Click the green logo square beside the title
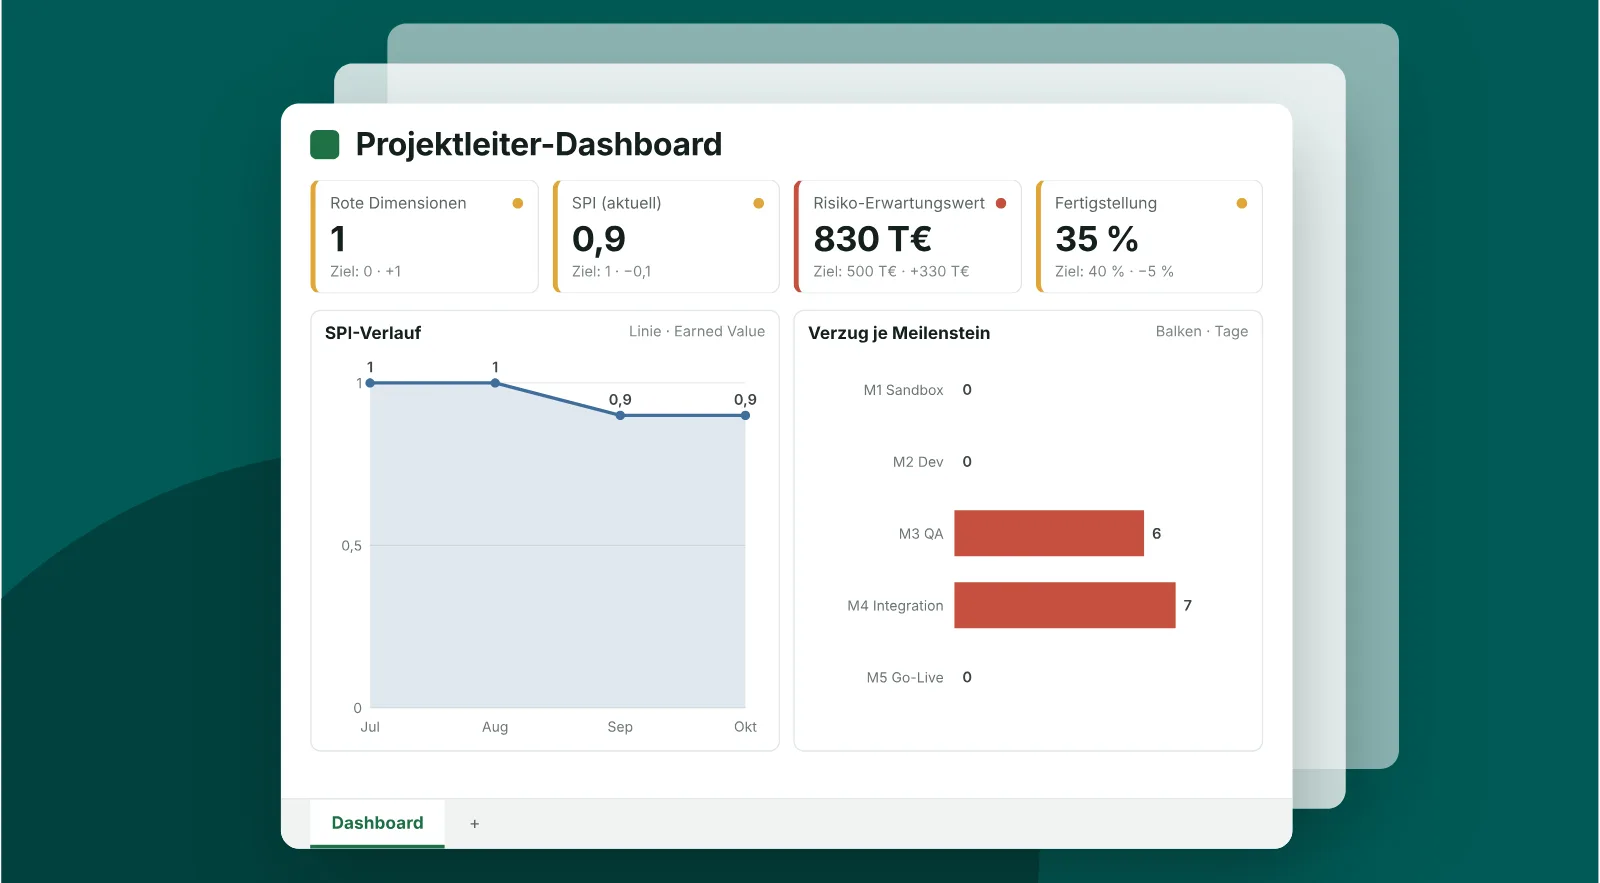Screen dimensions: 1600x883 [x=325, y=145]
